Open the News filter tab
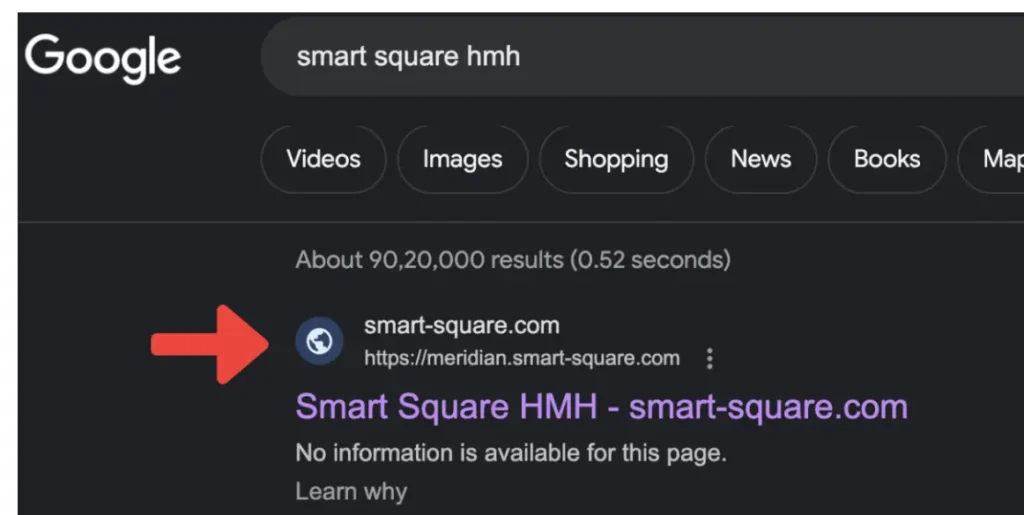Image resolution: width=1024 pixels, height=515 pixels. point(761,159)
